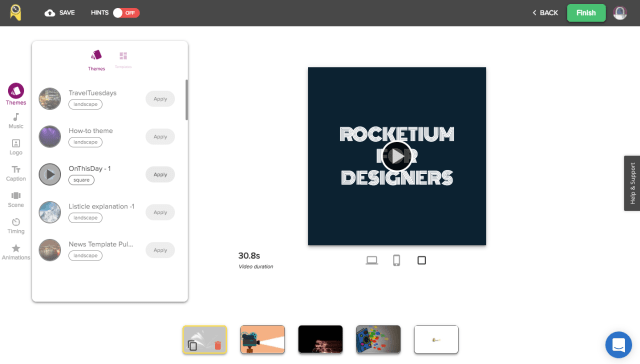Click the 30.8s video duration text
640x364 pixels.
[x=249, y=256]
